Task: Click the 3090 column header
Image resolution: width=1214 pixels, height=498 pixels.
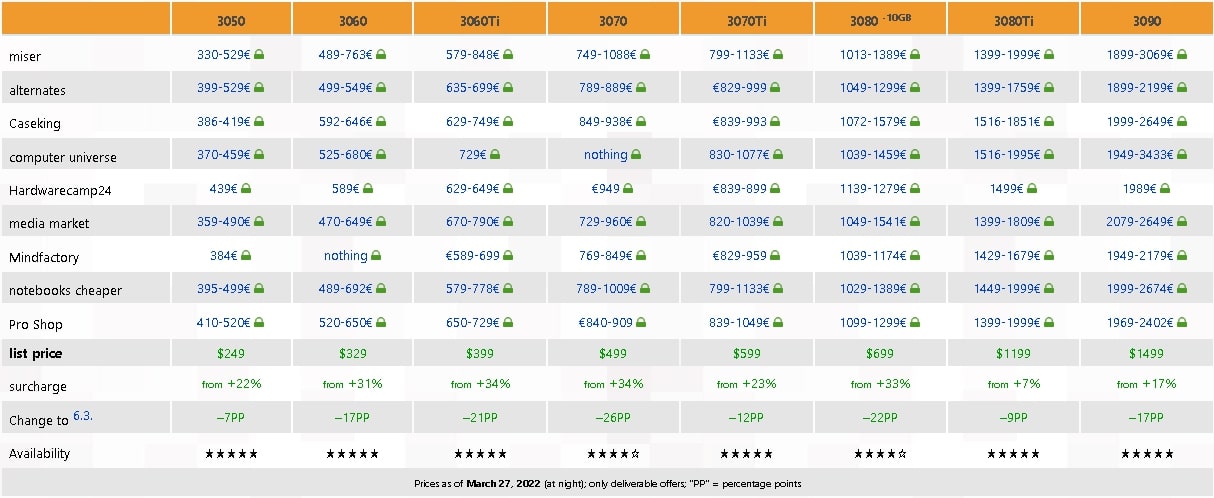Action: 1147,19
